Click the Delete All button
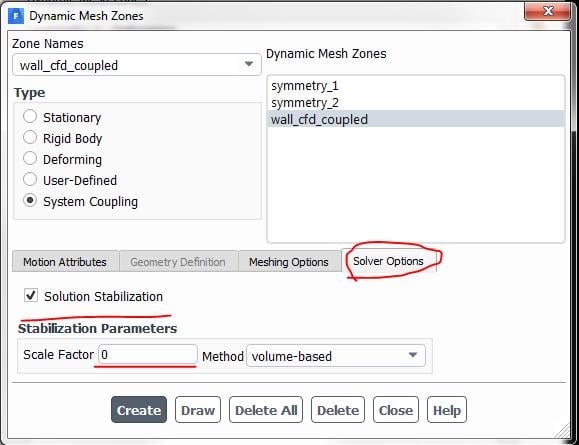The width and height of the screenshot is (579, 445). click(x=266, y=410)
